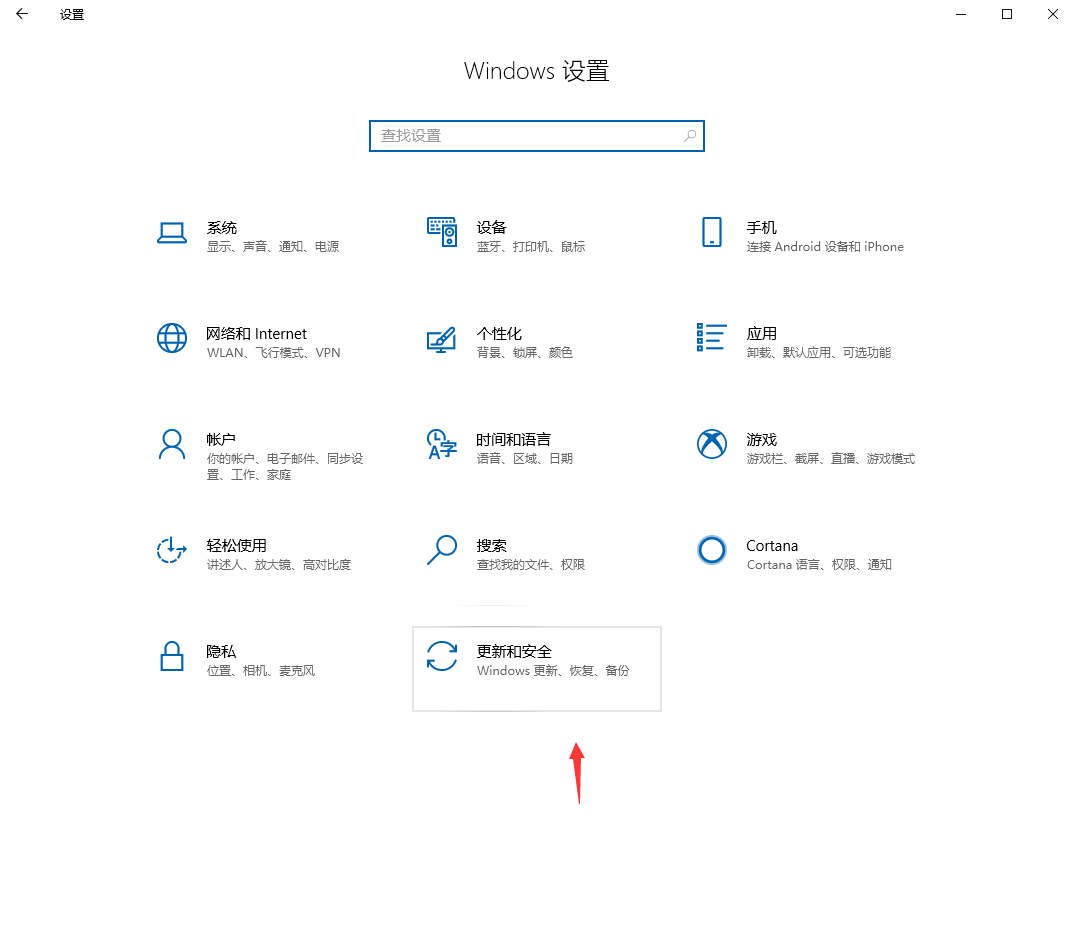
Task: Open the 更新和安全 title link
Action: (514, 651)
